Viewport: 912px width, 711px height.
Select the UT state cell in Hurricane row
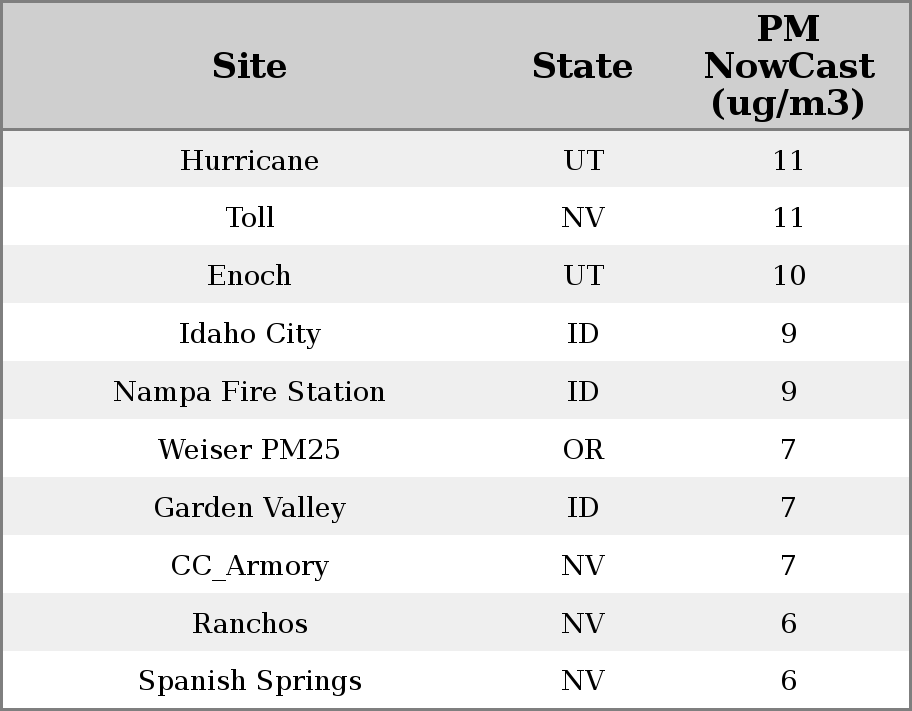583,160
